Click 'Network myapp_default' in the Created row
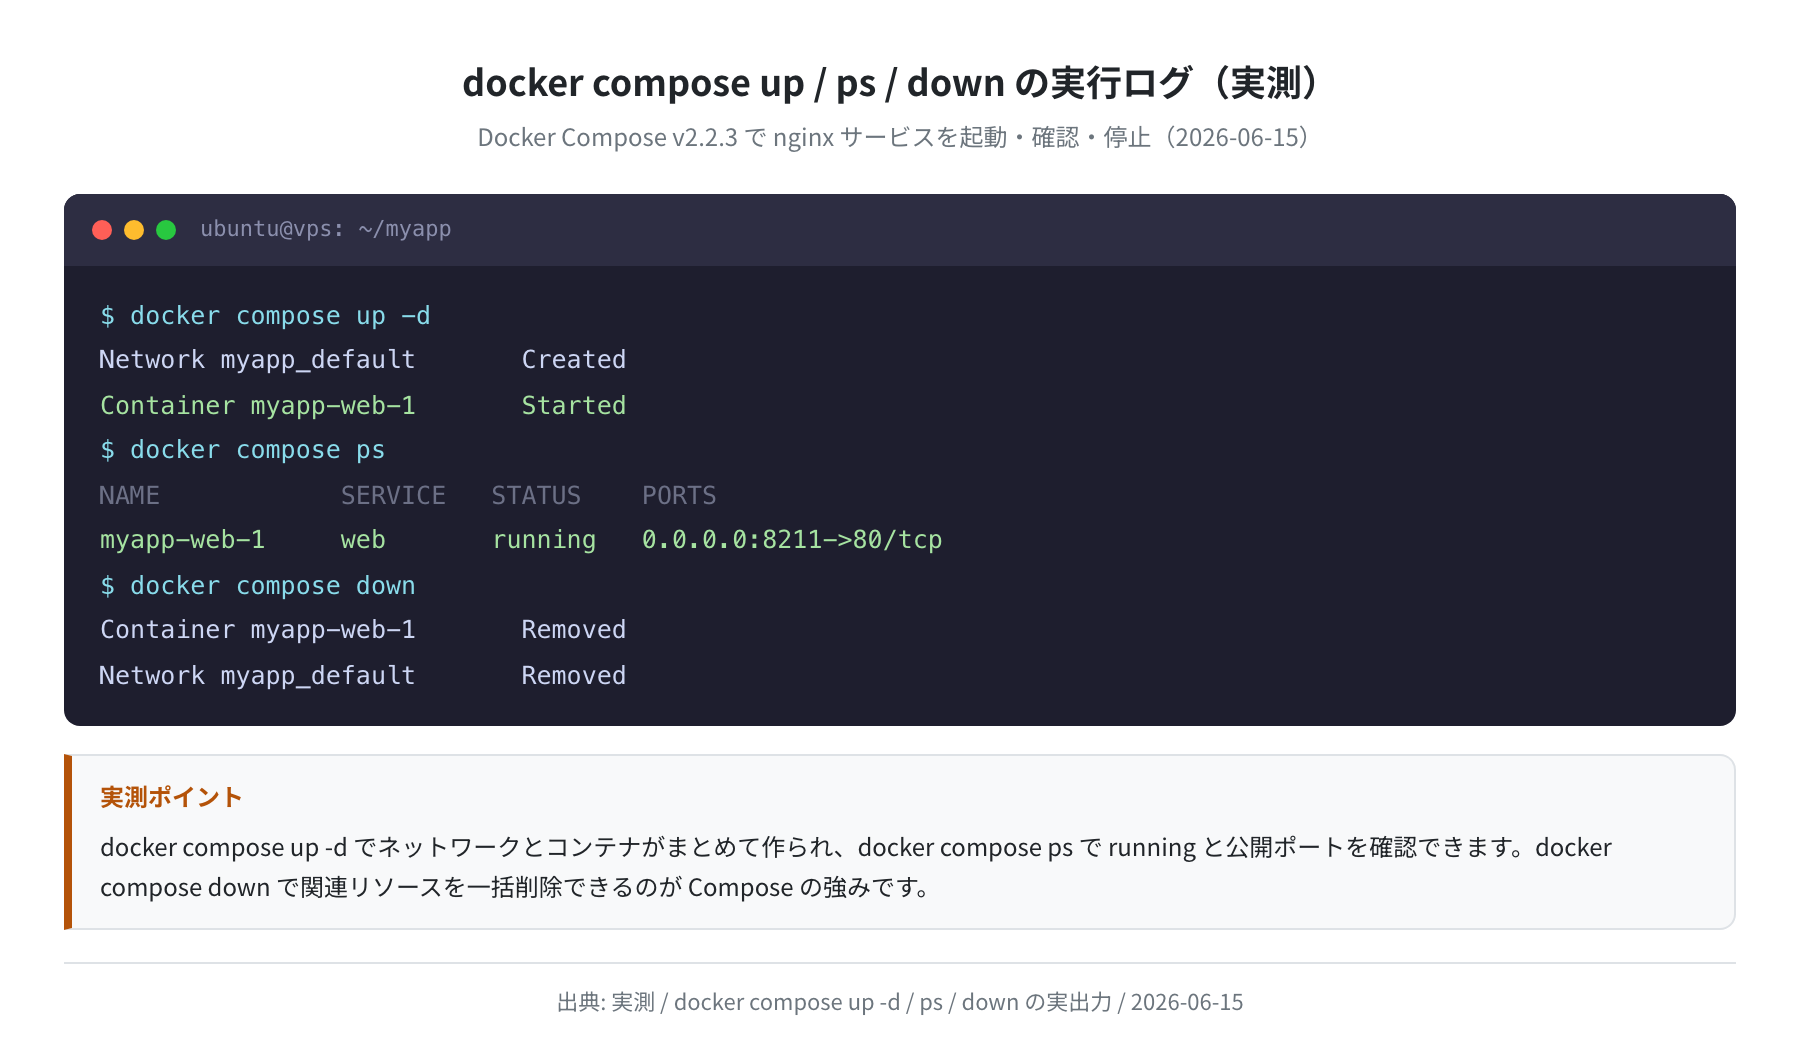 (x=257, y=360)
